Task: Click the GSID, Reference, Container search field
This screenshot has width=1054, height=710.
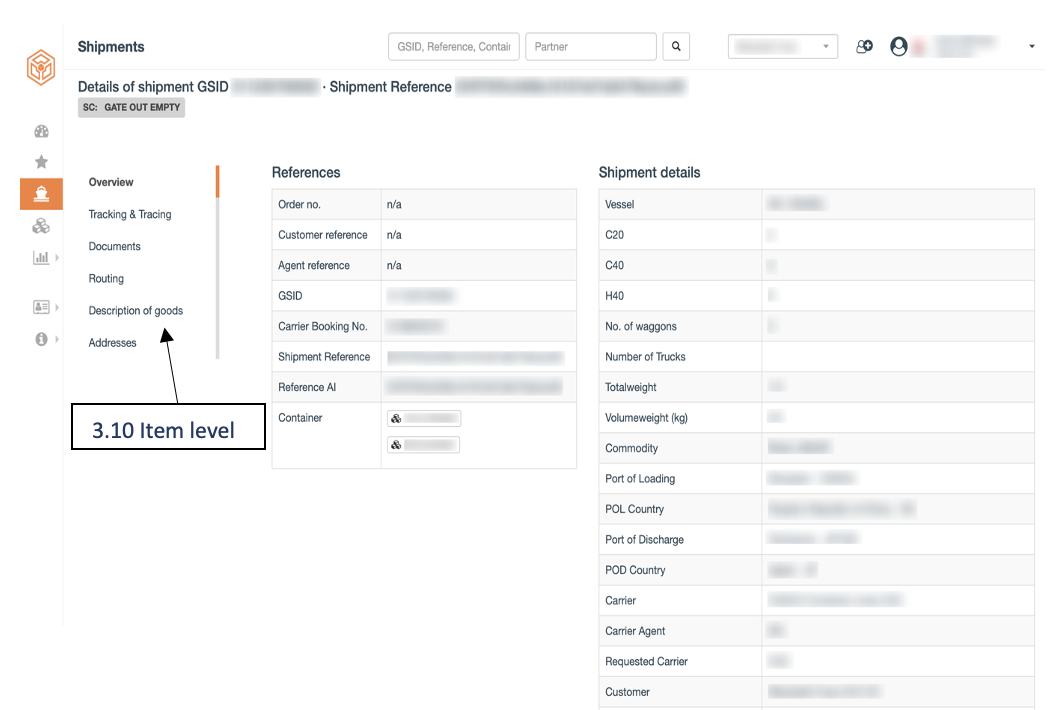Action: (x=454, y=46)
